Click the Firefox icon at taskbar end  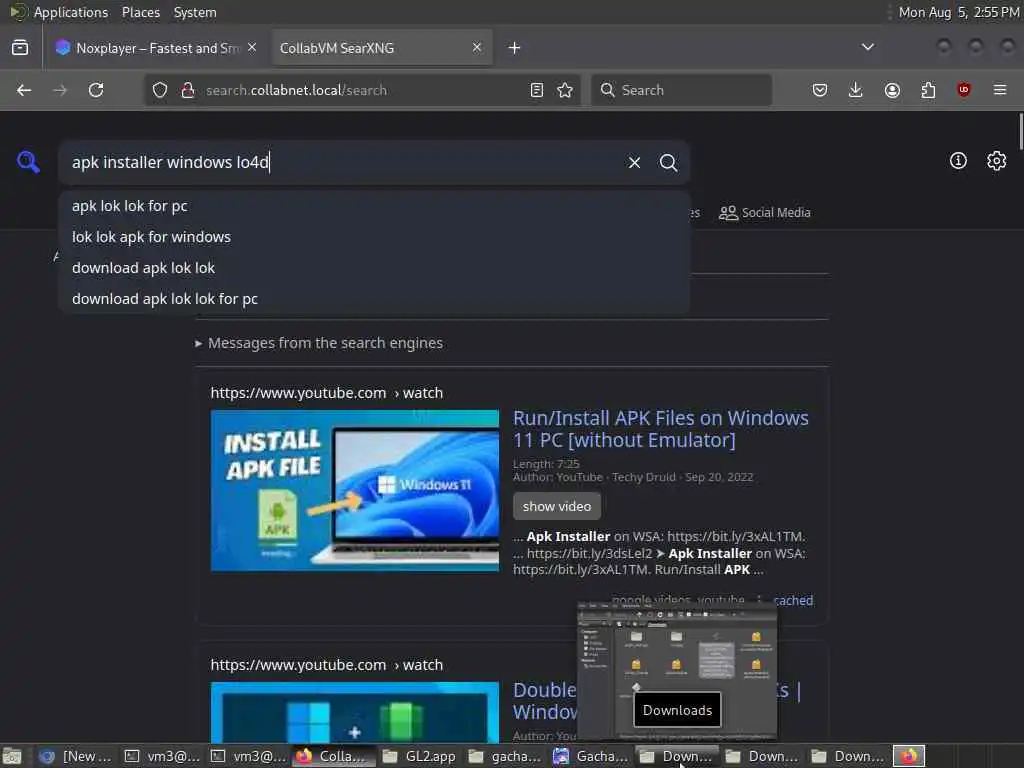(909, 756)
